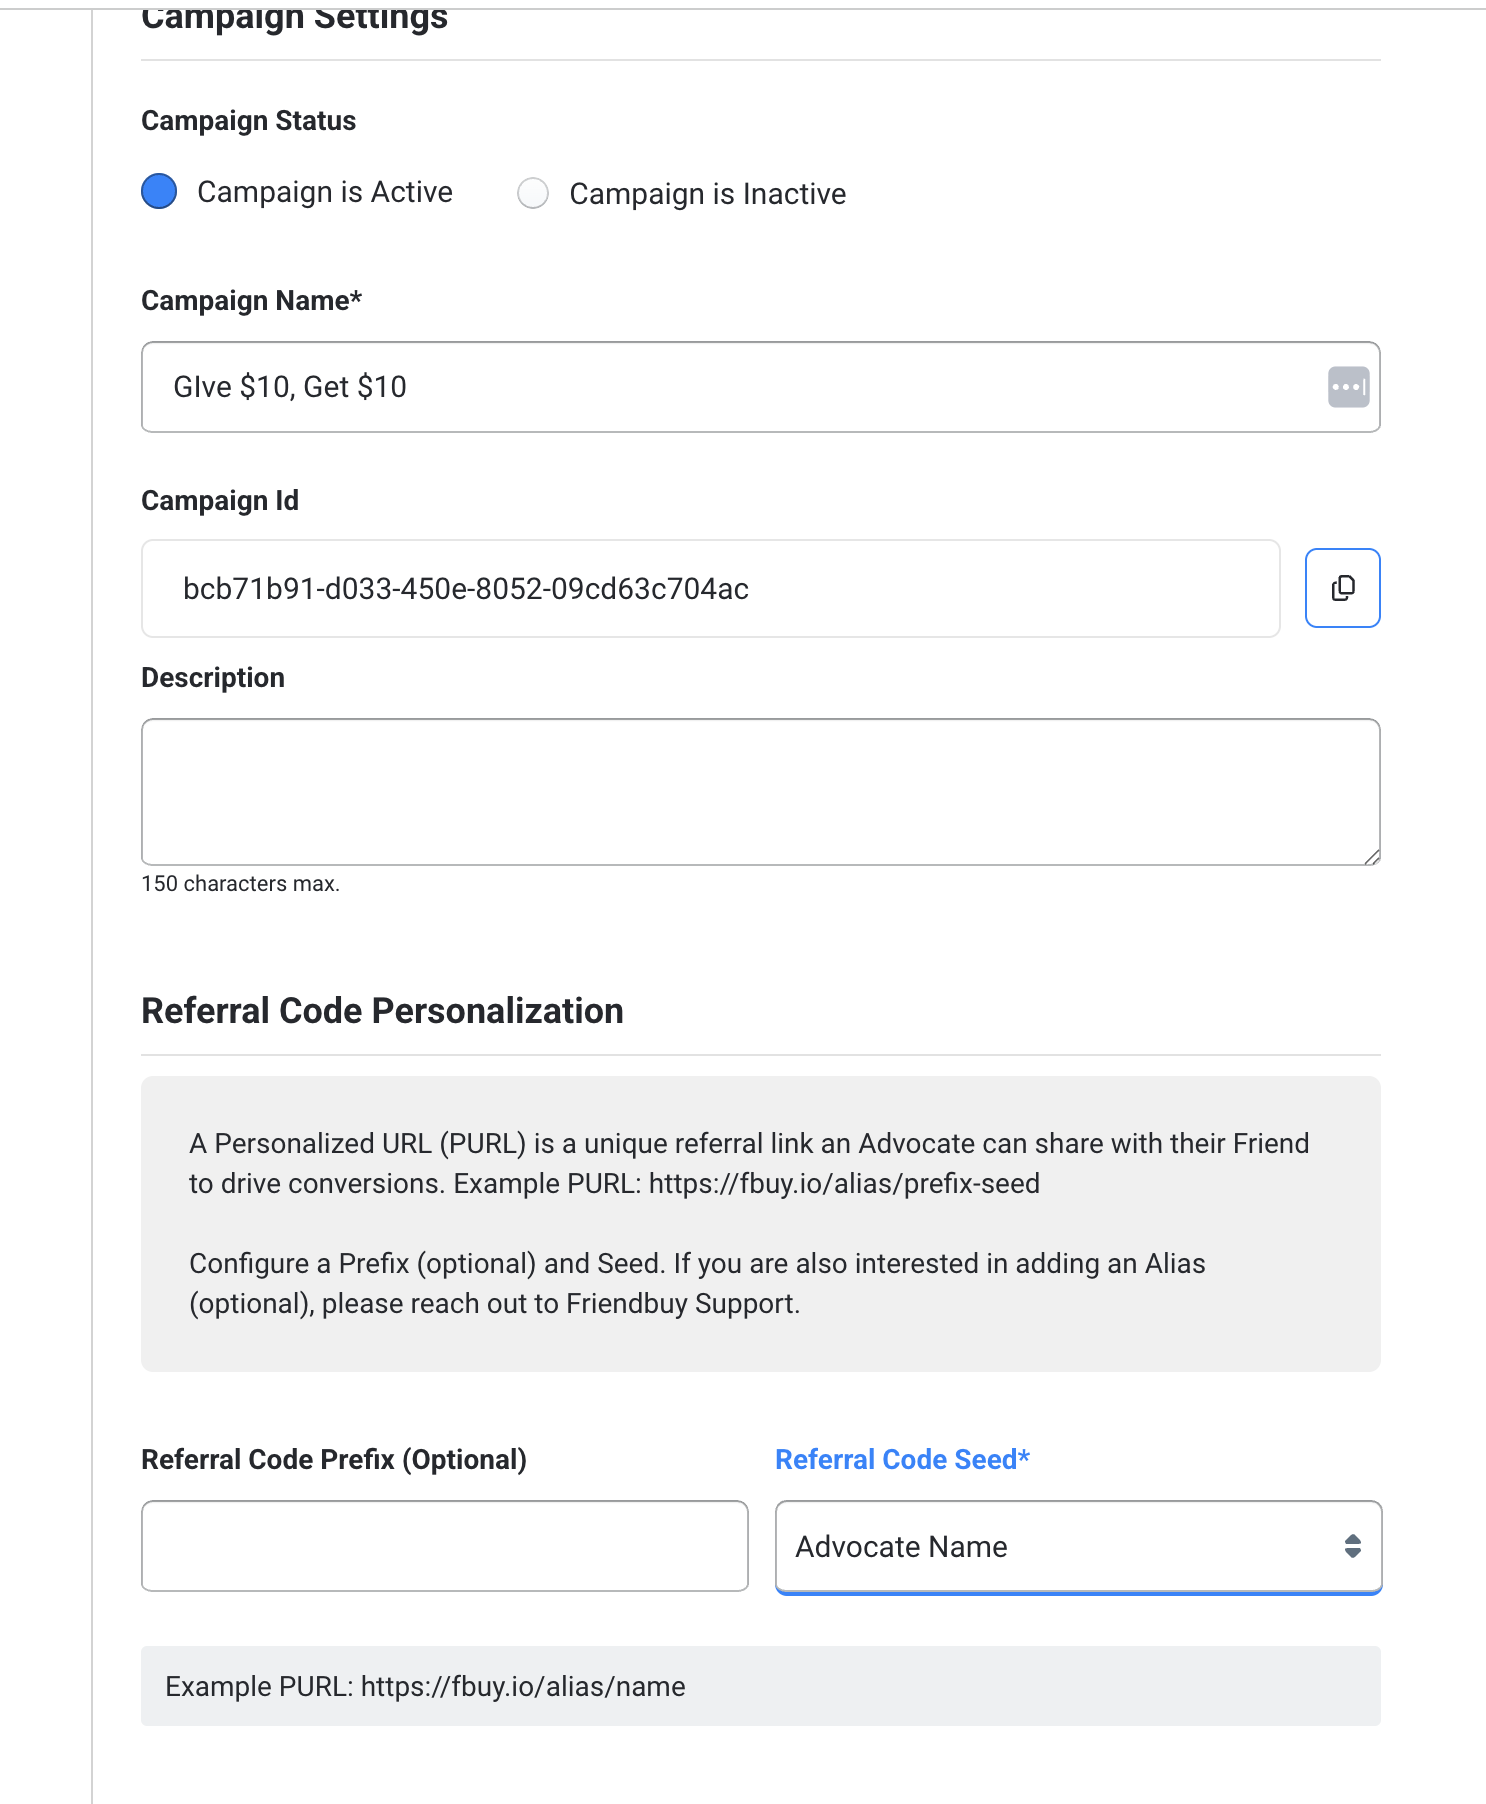This screenshot has width=1486, height=1804.
Task: Click the Campaign Id value field
Action: tap(710, 589)
